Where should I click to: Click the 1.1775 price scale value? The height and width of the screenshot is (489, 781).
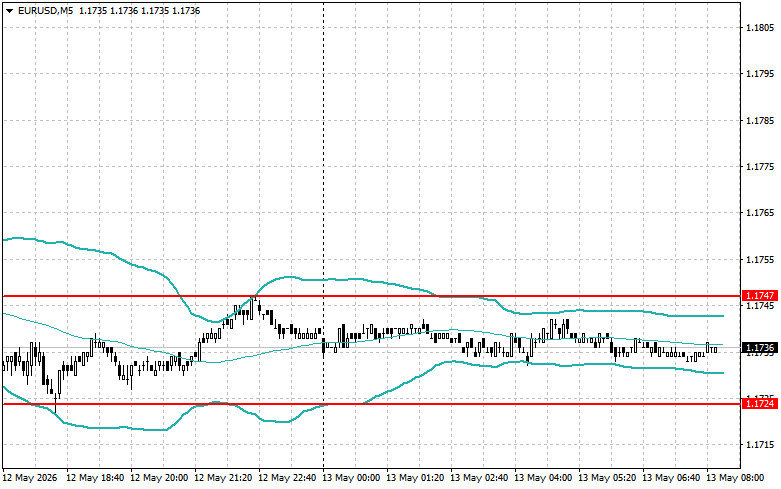tap(760, 167)
